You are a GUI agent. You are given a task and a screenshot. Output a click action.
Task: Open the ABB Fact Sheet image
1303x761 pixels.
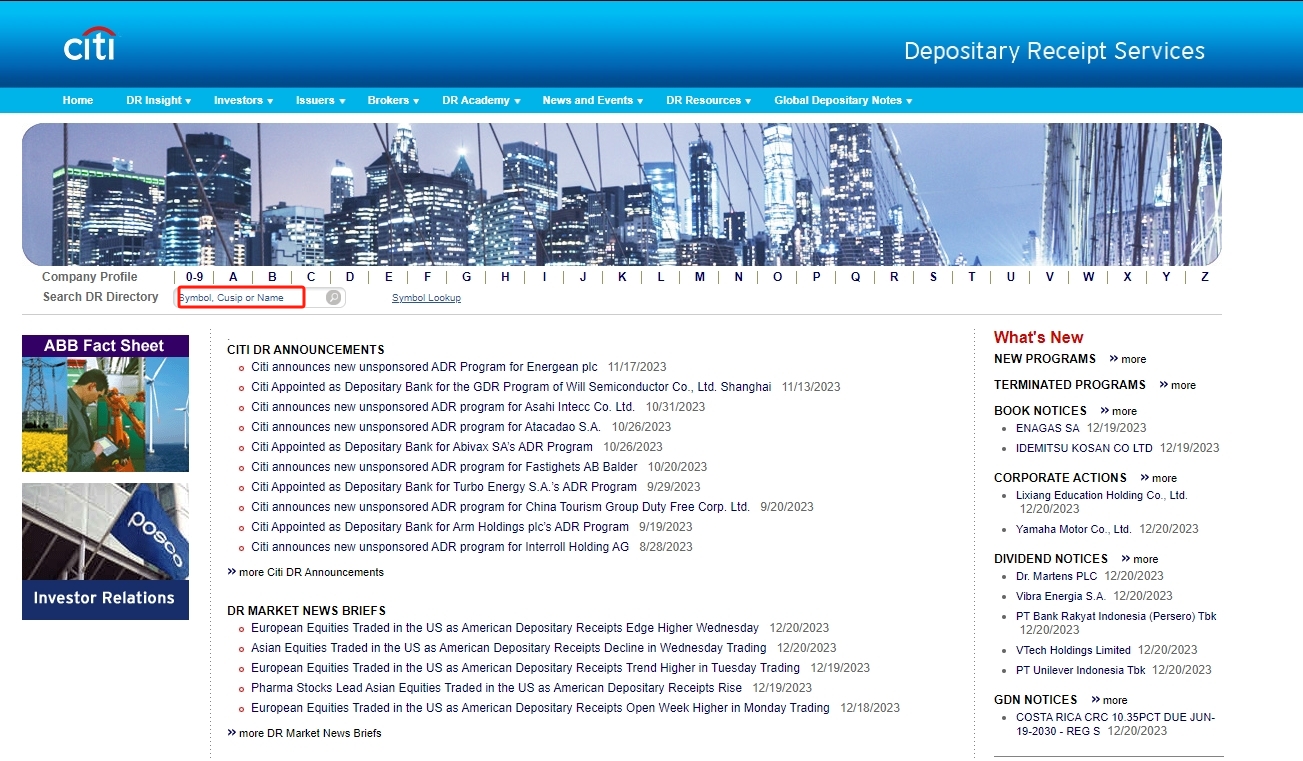point(104,403)
